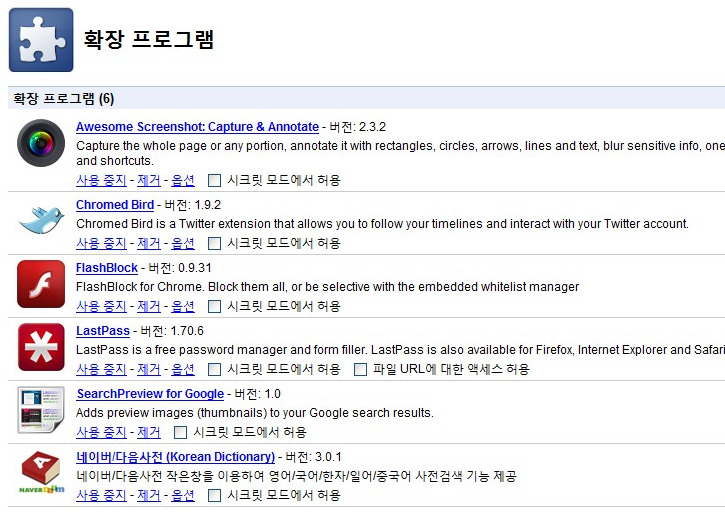Click Chromed Bird Twitter extension description
The width and height of the screenshot is (725, 516).
[382, 224]
